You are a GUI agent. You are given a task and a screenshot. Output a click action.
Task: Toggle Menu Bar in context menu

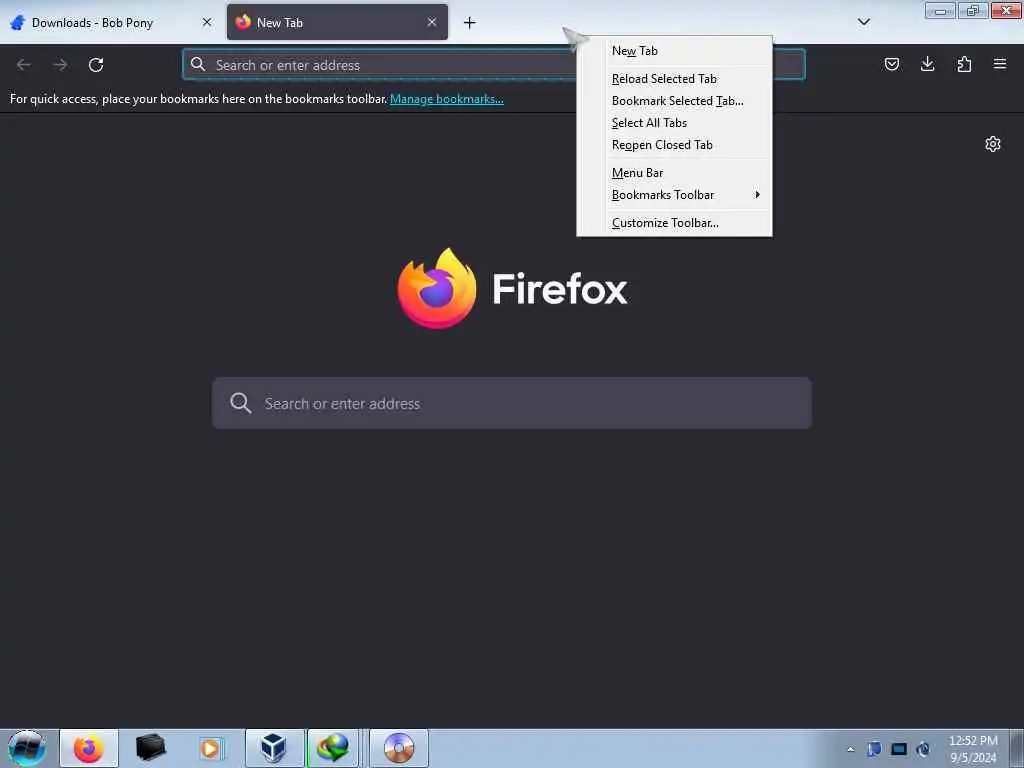pos(674,173)
